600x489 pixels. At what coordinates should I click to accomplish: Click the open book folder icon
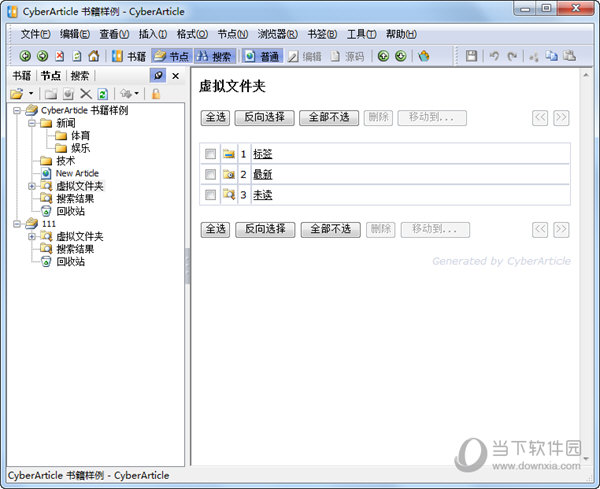[x=17, y=93]
